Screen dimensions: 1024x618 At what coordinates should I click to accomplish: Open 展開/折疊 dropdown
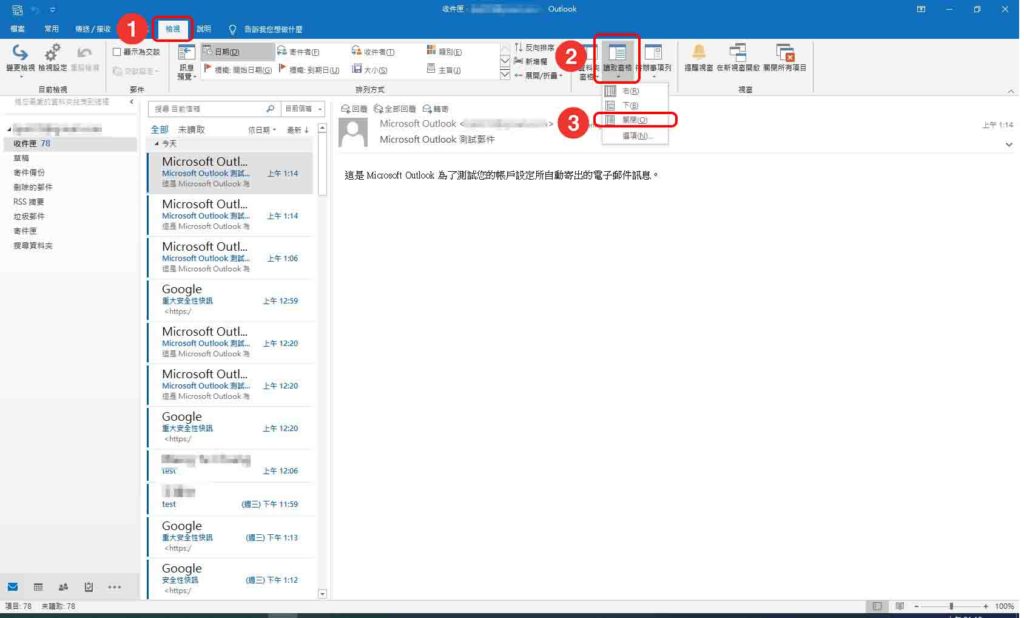(538, 75)
